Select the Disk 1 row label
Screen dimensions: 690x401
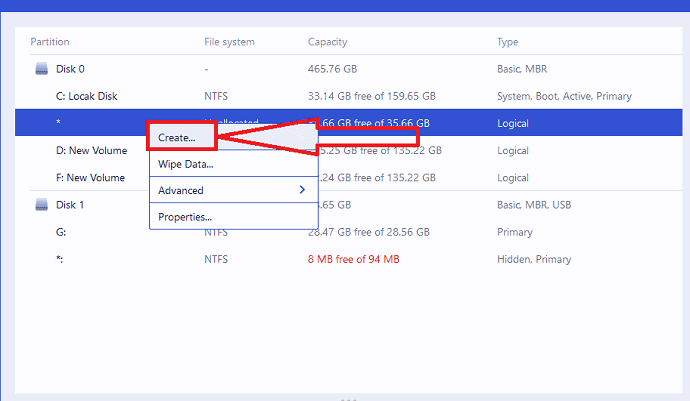[70, 205]
